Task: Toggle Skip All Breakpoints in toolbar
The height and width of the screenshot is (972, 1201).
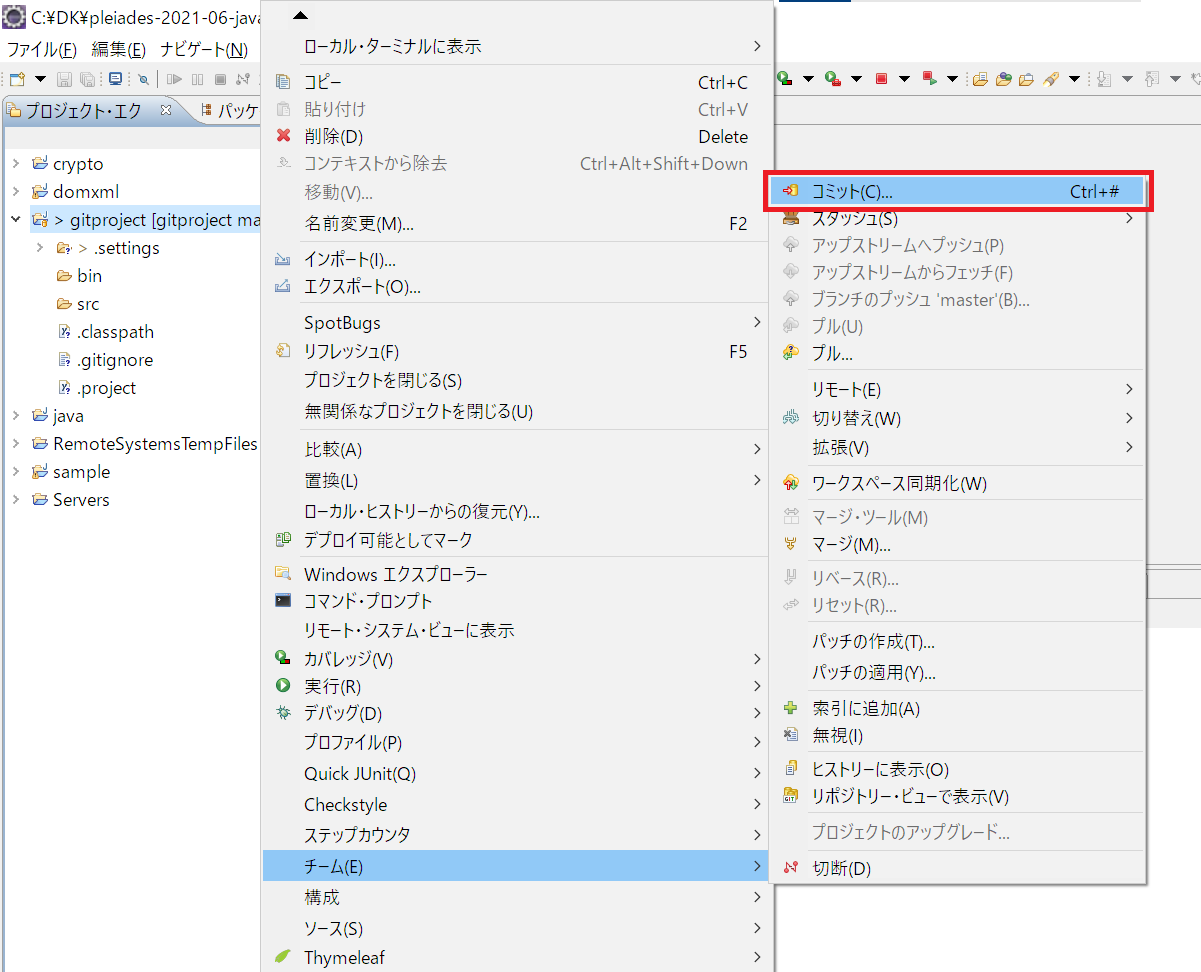Action: [x=143, y=79]
